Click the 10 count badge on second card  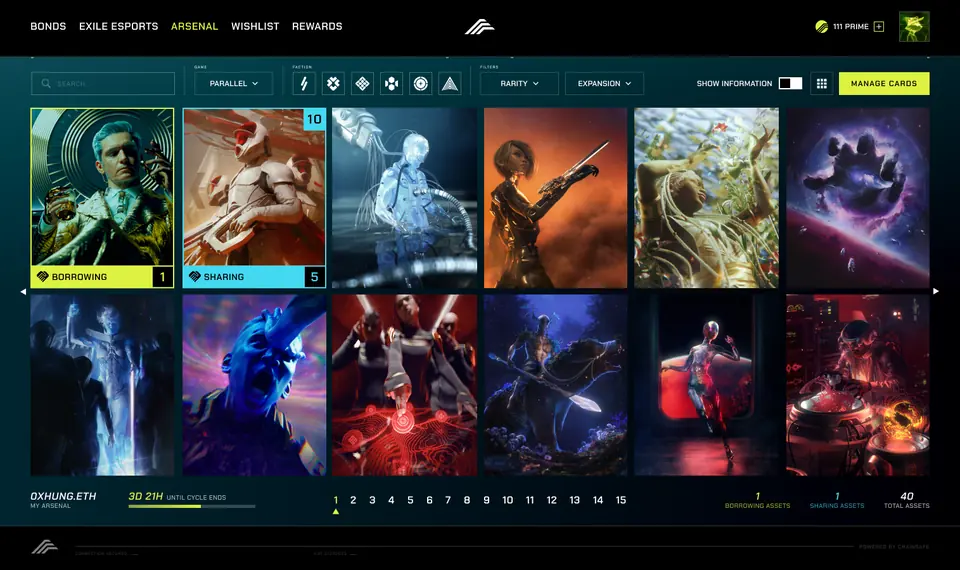(x=315, y=119)
